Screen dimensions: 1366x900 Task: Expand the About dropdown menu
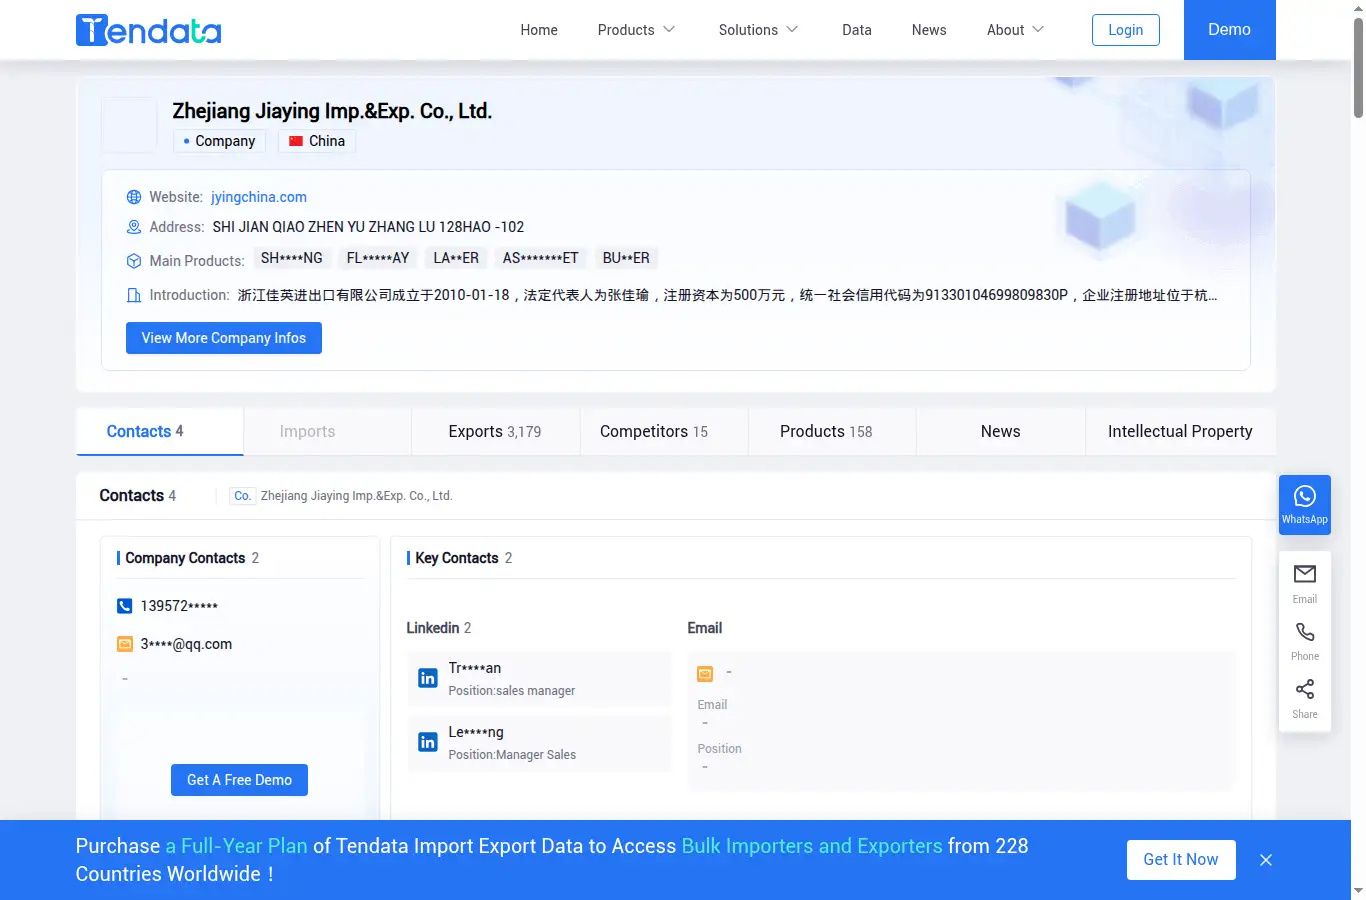[x=1015, y=30]
